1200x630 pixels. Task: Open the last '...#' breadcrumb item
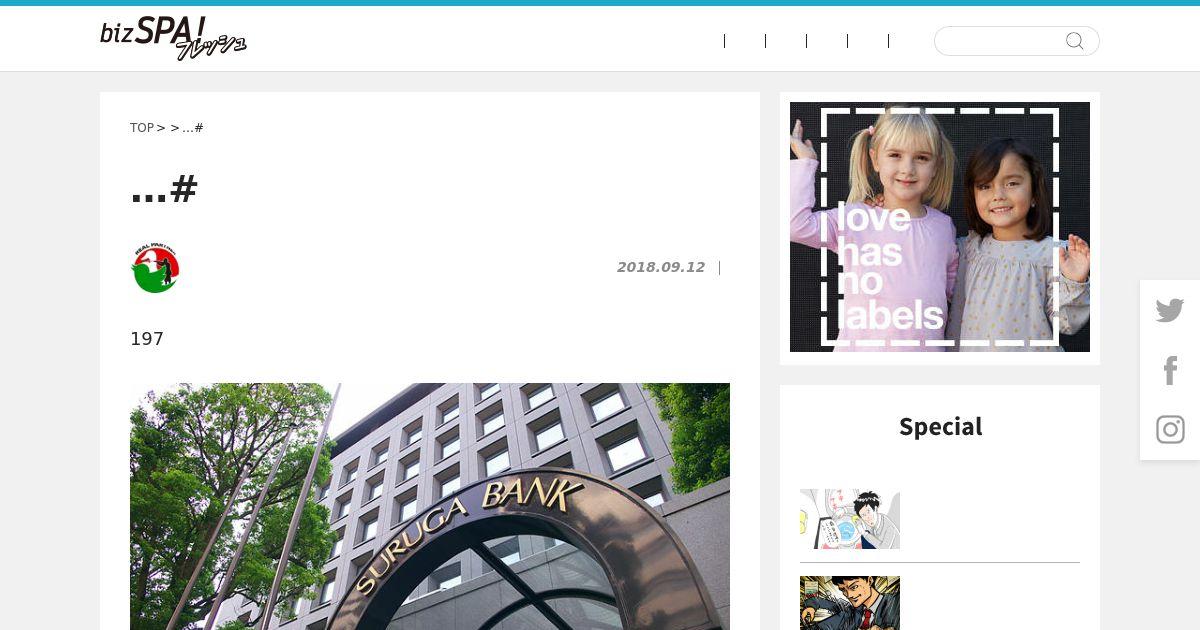click(193, 128)
